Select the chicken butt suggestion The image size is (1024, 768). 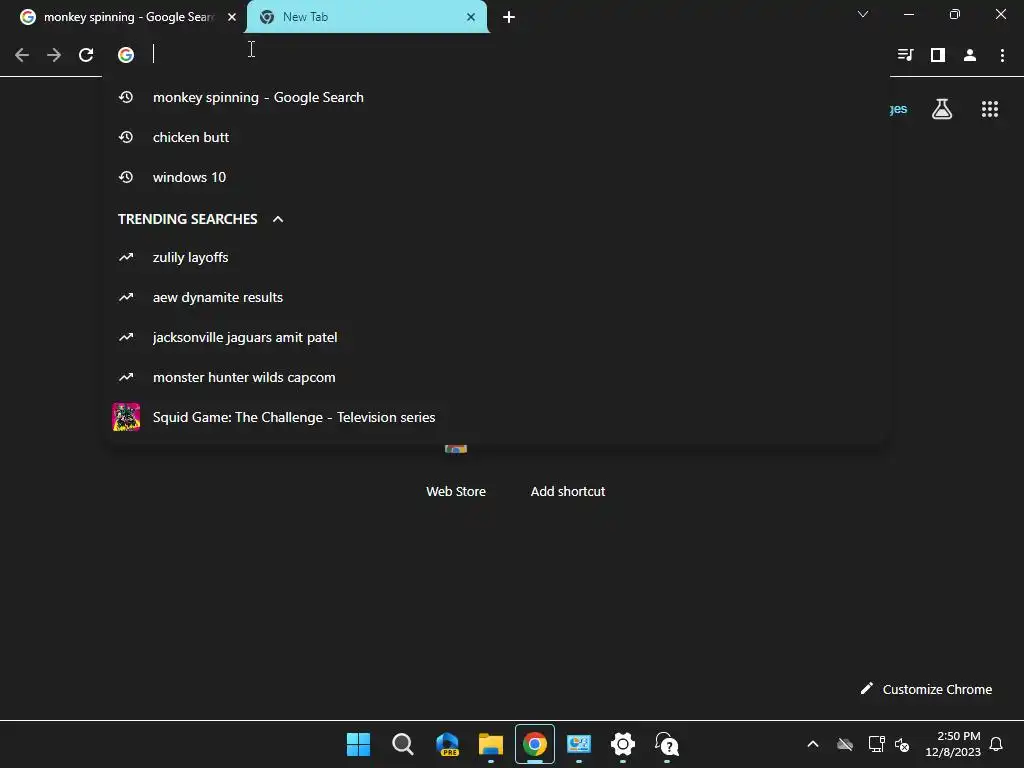pyautogui.click(x=496, y=137)
